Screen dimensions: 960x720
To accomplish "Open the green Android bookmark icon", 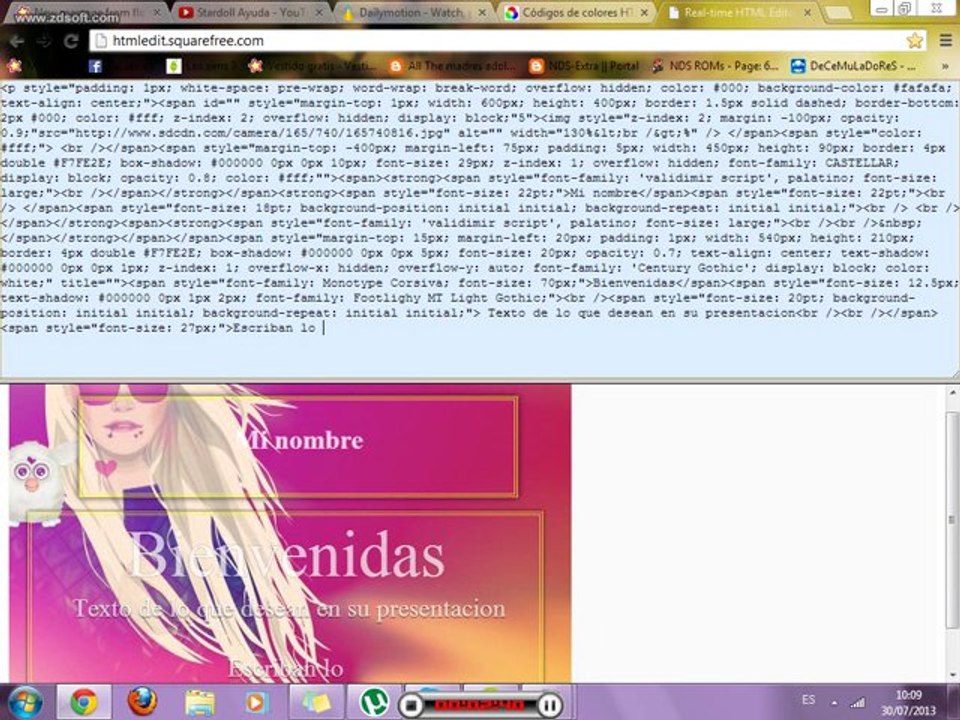I will click(x=173, y=66).
